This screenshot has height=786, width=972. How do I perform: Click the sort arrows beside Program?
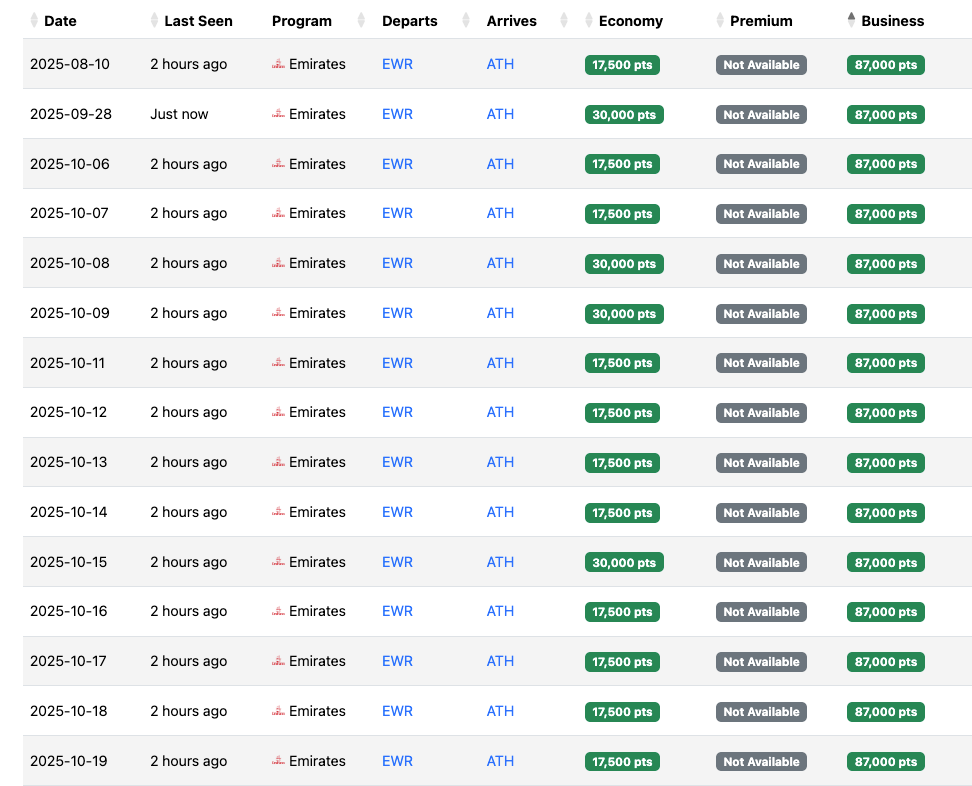click(361, 20)
